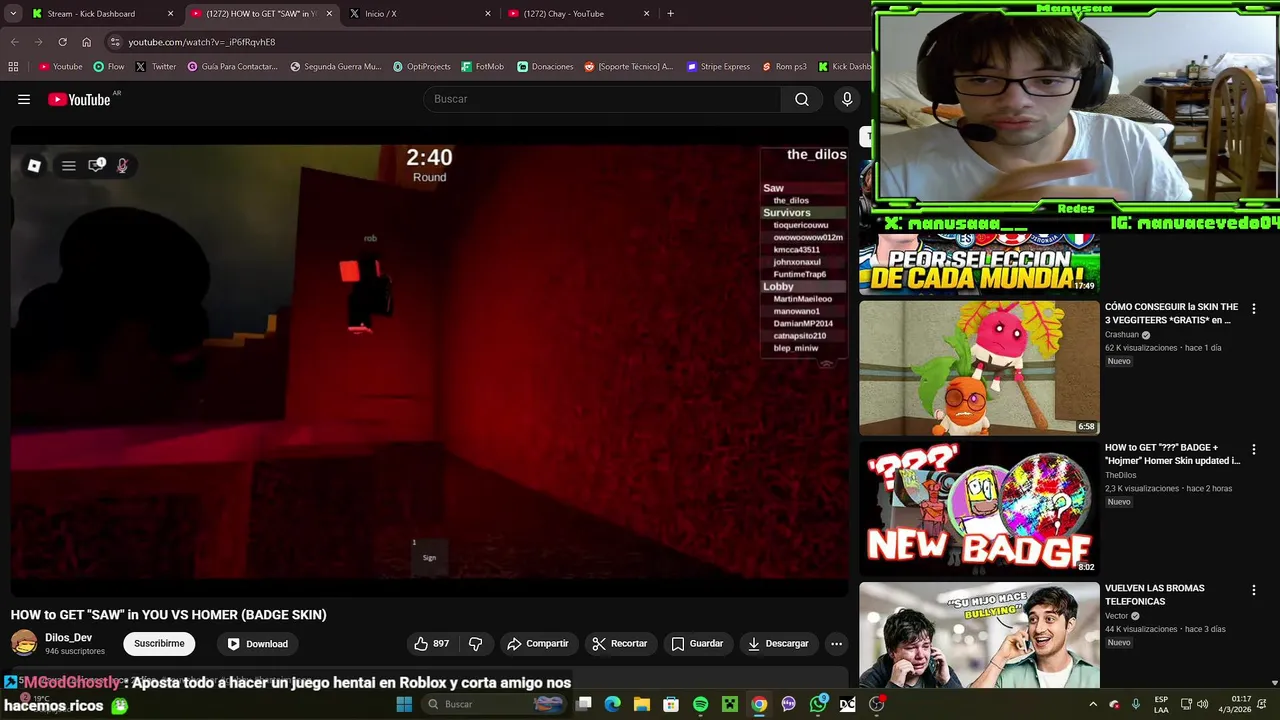Open the tab search dropdown arrow
Screen dimensions: 1280x720
tap(12, 14)
